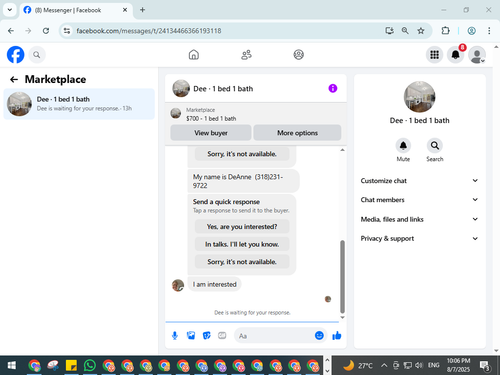
Task: Send a thumbs up like
Action: 337,336
